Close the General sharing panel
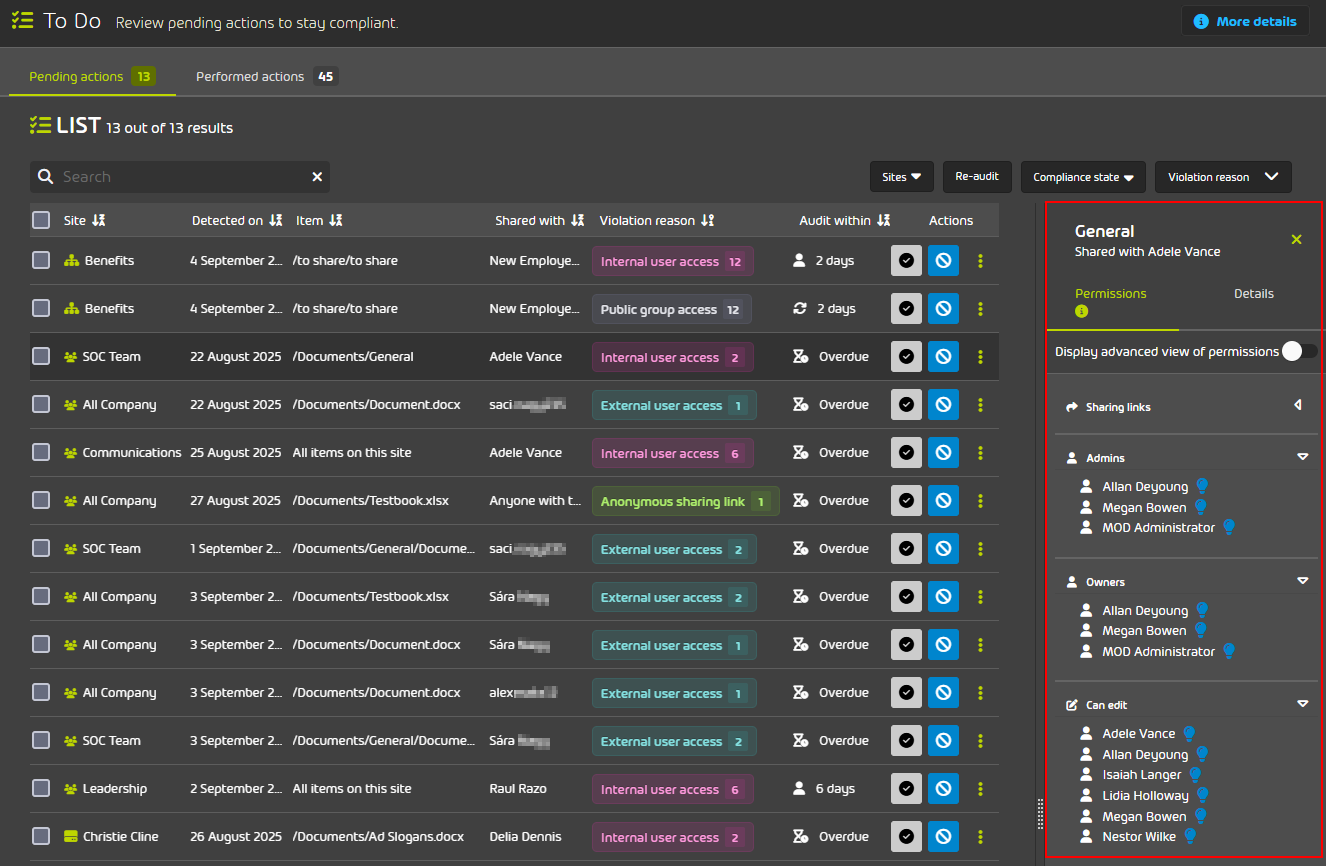The height and width of the screenshot is (866, 1326). click(1296, 240)
